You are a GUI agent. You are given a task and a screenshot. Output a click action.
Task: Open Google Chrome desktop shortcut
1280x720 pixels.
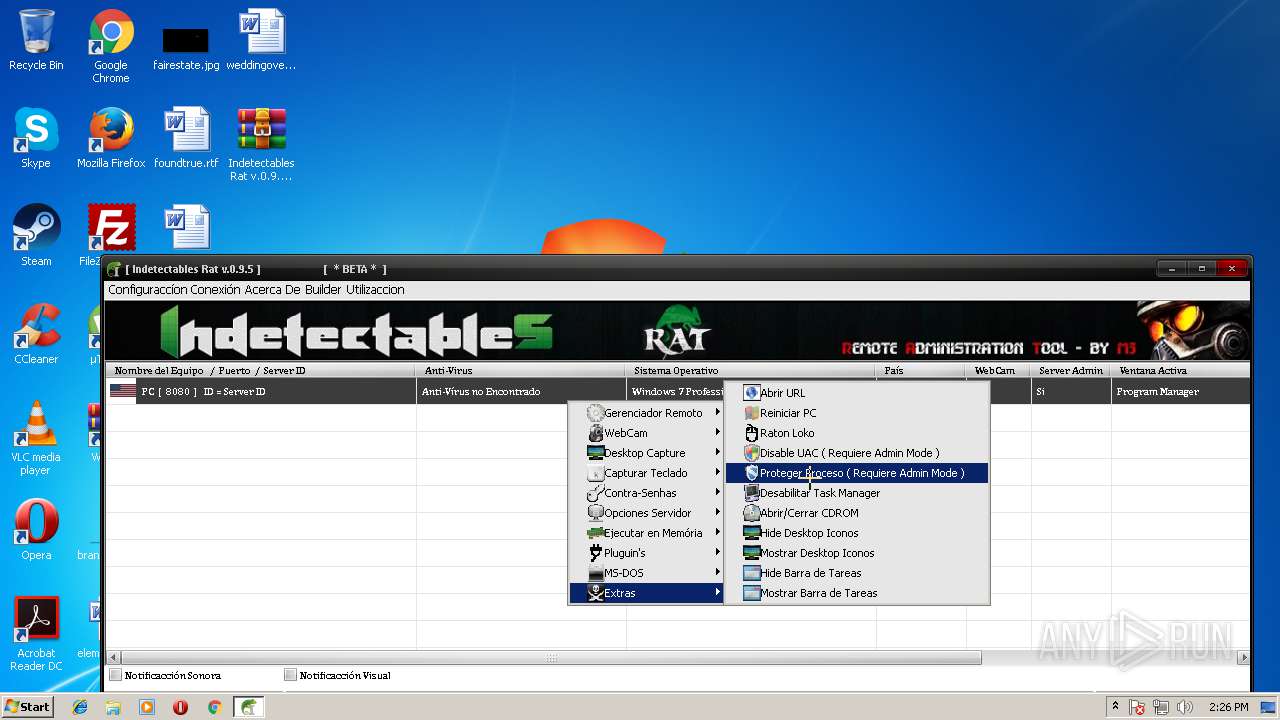pos(111,46)
